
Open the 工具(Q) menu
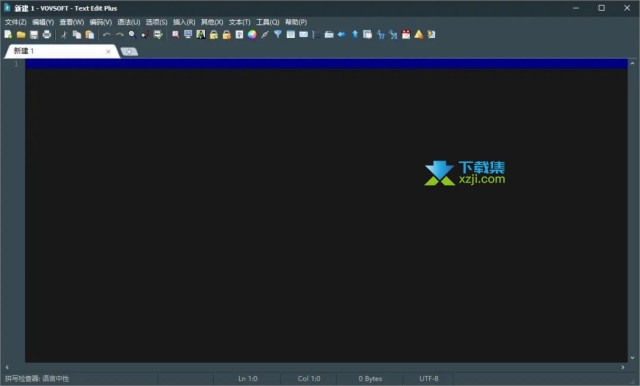268,22
